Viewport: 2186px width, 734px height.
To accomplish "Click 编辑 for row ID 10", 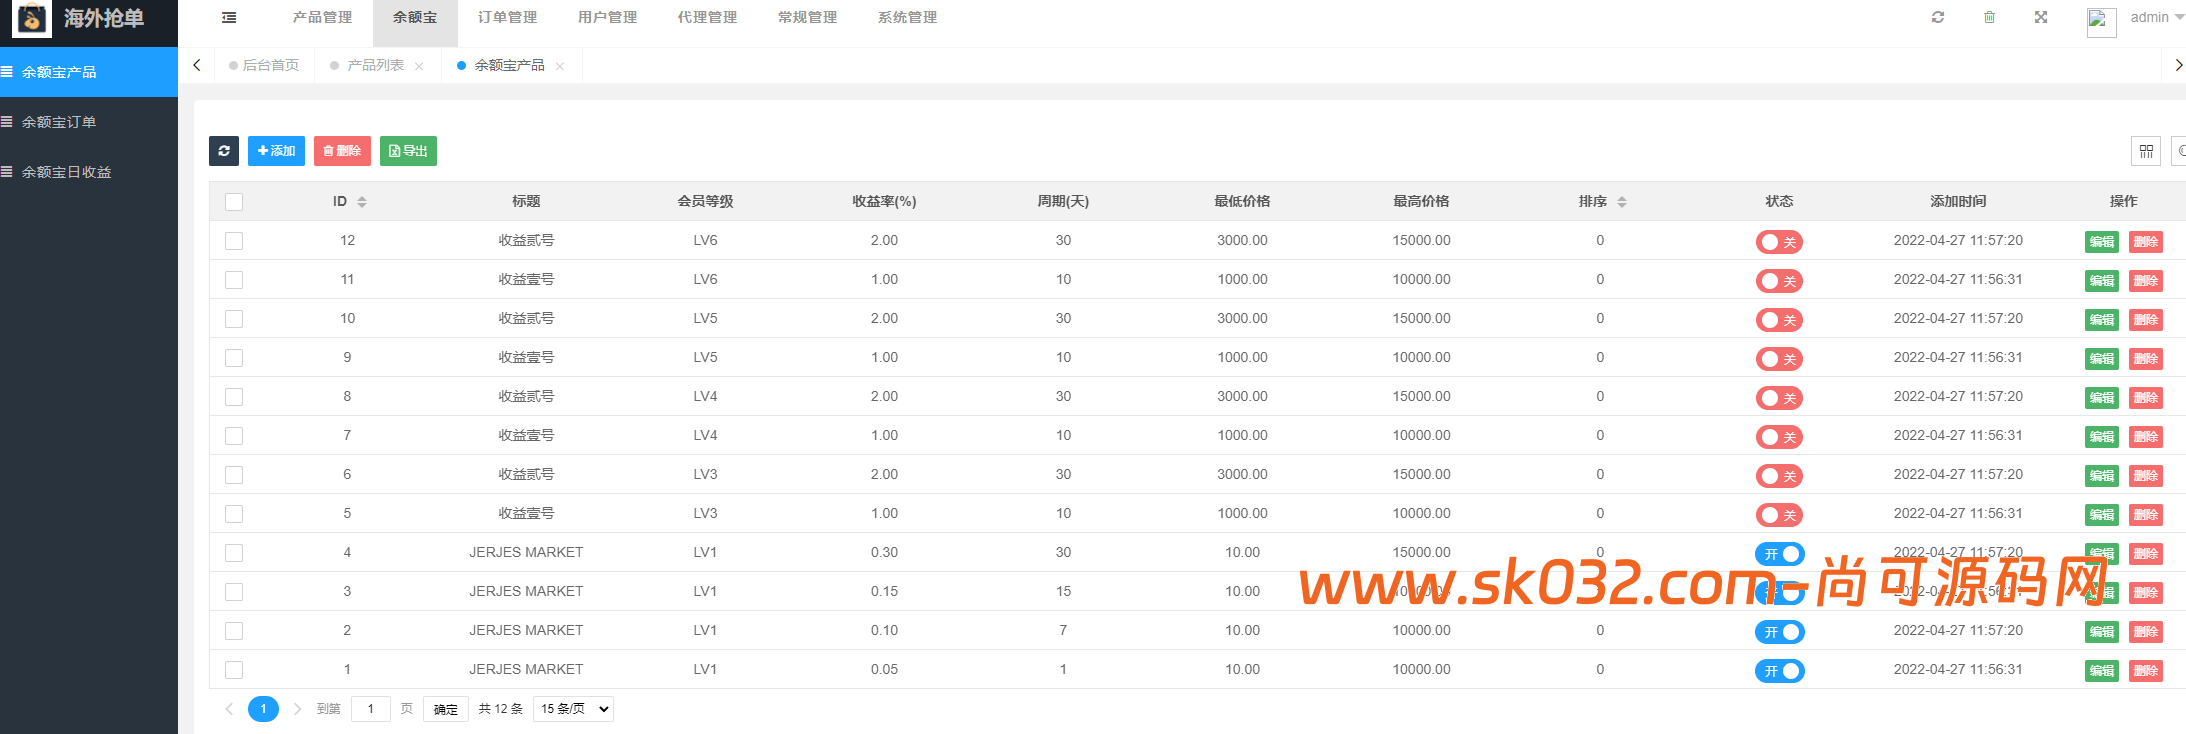I will [2102, 320].
